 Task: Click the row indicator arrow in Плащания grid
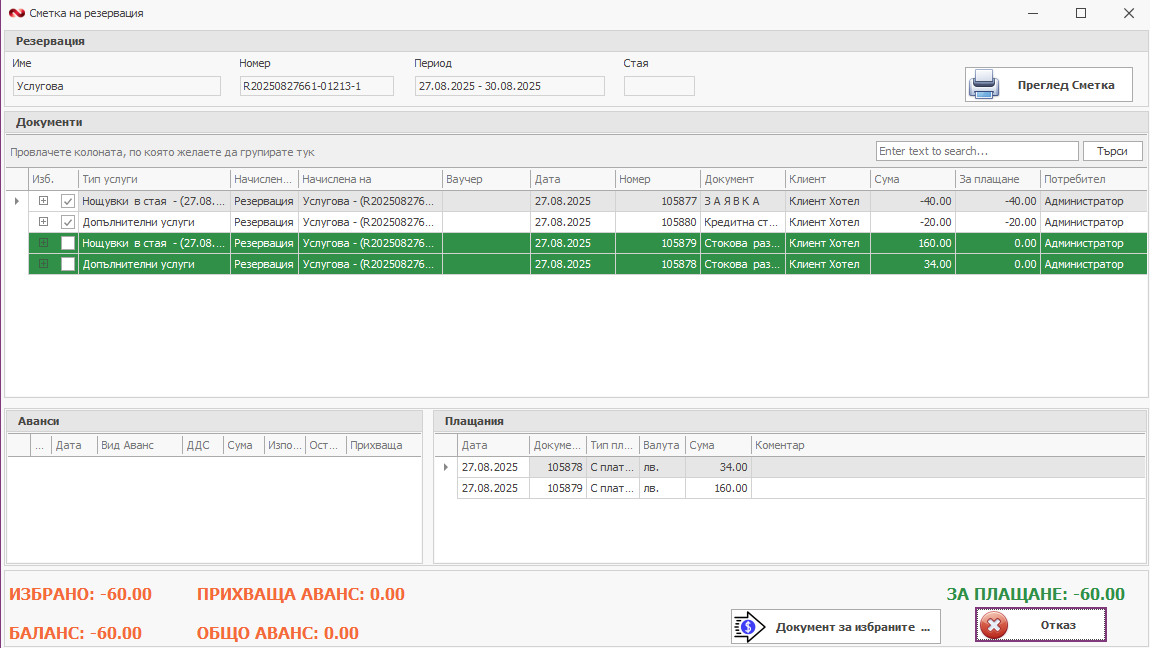[x=446, y=467]
